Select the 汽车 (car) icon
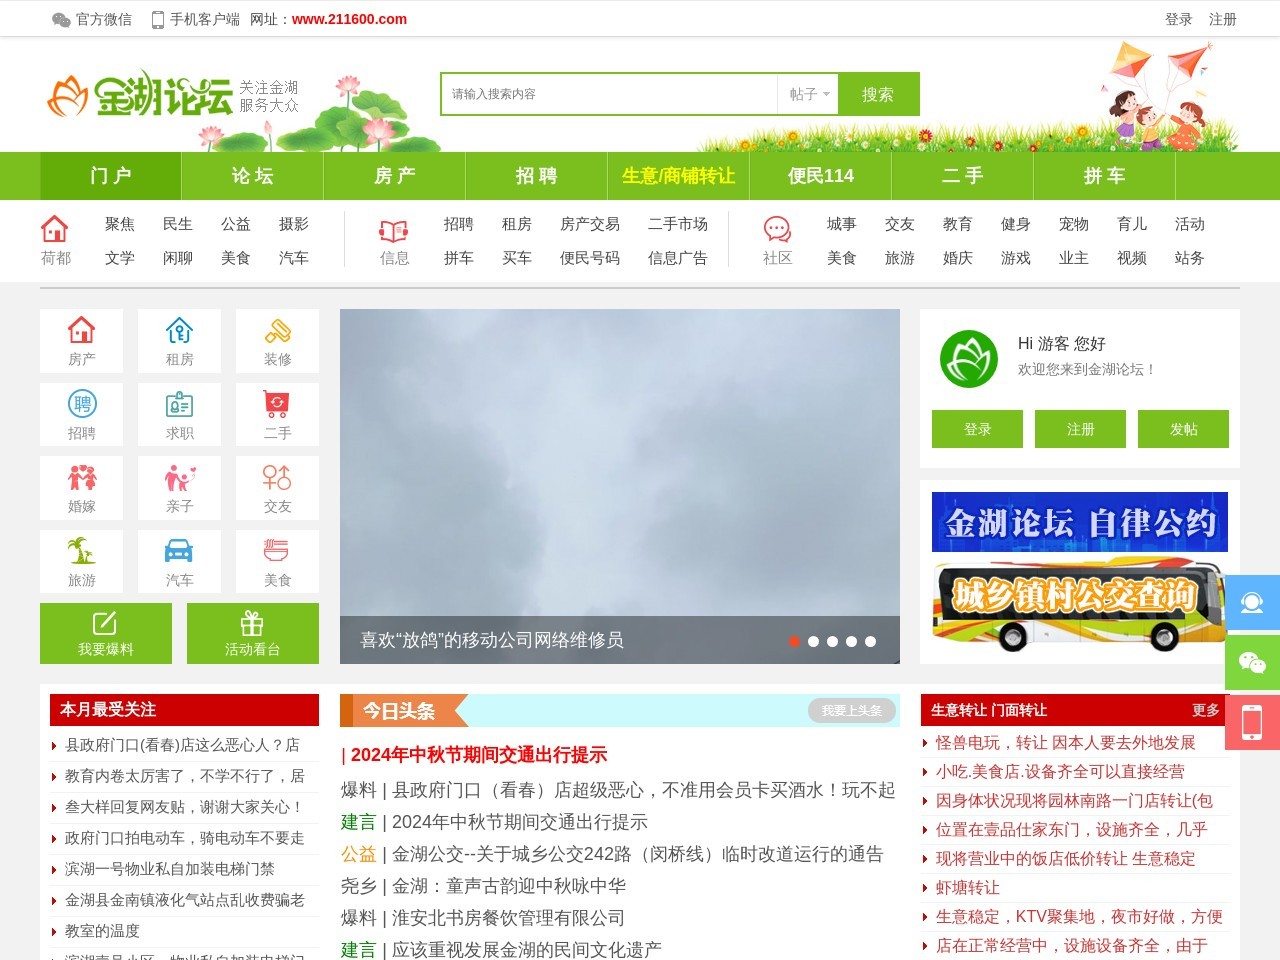This screenshot has width=1280, height=960. (179, 560)
